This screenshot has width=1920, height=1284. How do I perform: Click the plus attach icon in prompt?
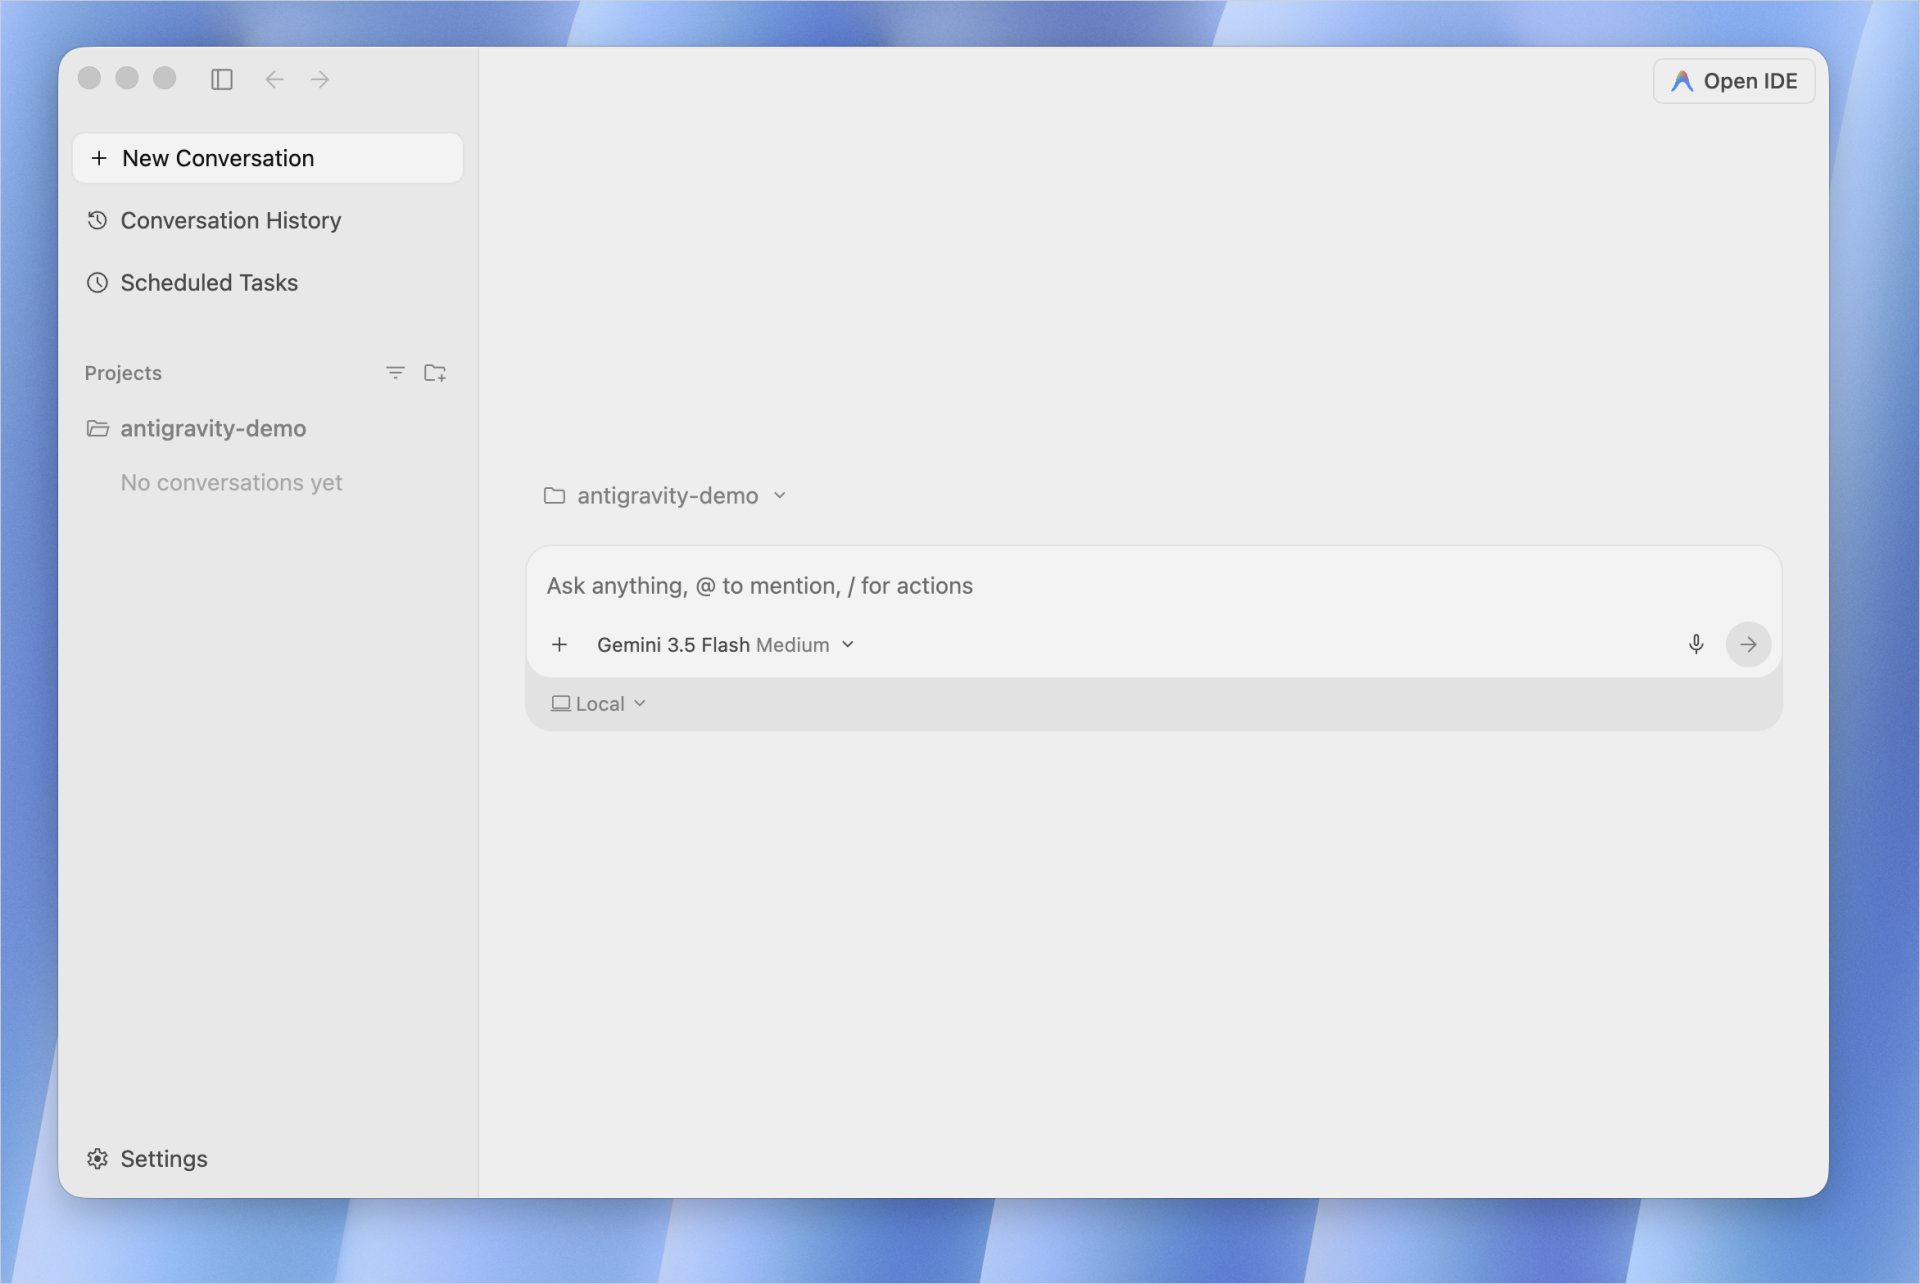(x=560, y=645)
